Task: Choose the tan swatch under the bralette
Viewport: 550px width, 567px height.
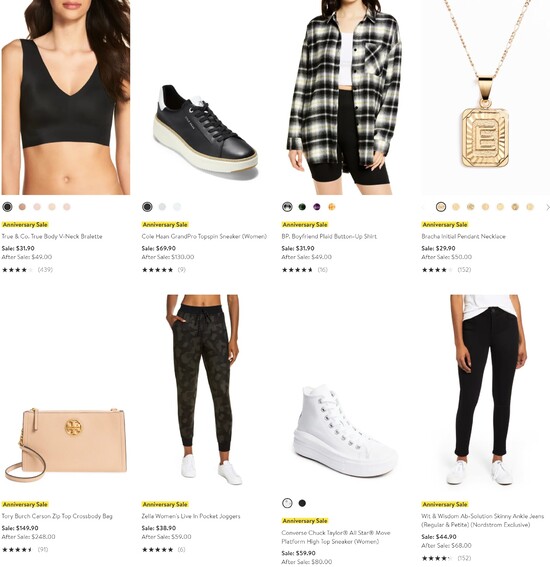Action: [22, 207]
